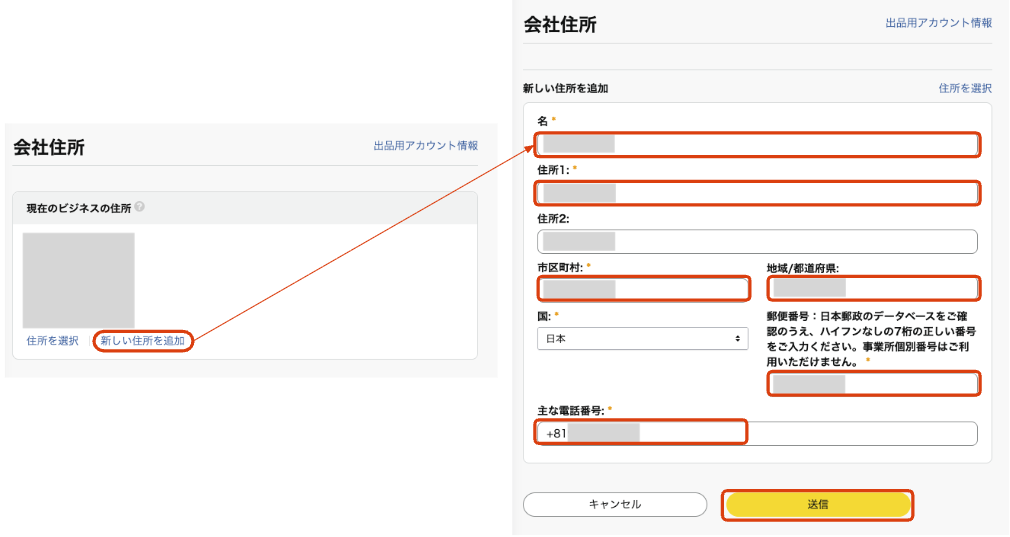Click 住所を選択 link under current business address
Screen dimensions: 1010x537
click(52, 341)
